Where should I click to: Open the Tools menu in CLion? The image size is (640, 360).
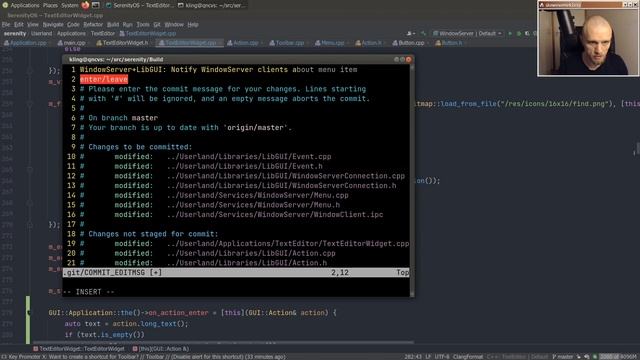(143, 24)
